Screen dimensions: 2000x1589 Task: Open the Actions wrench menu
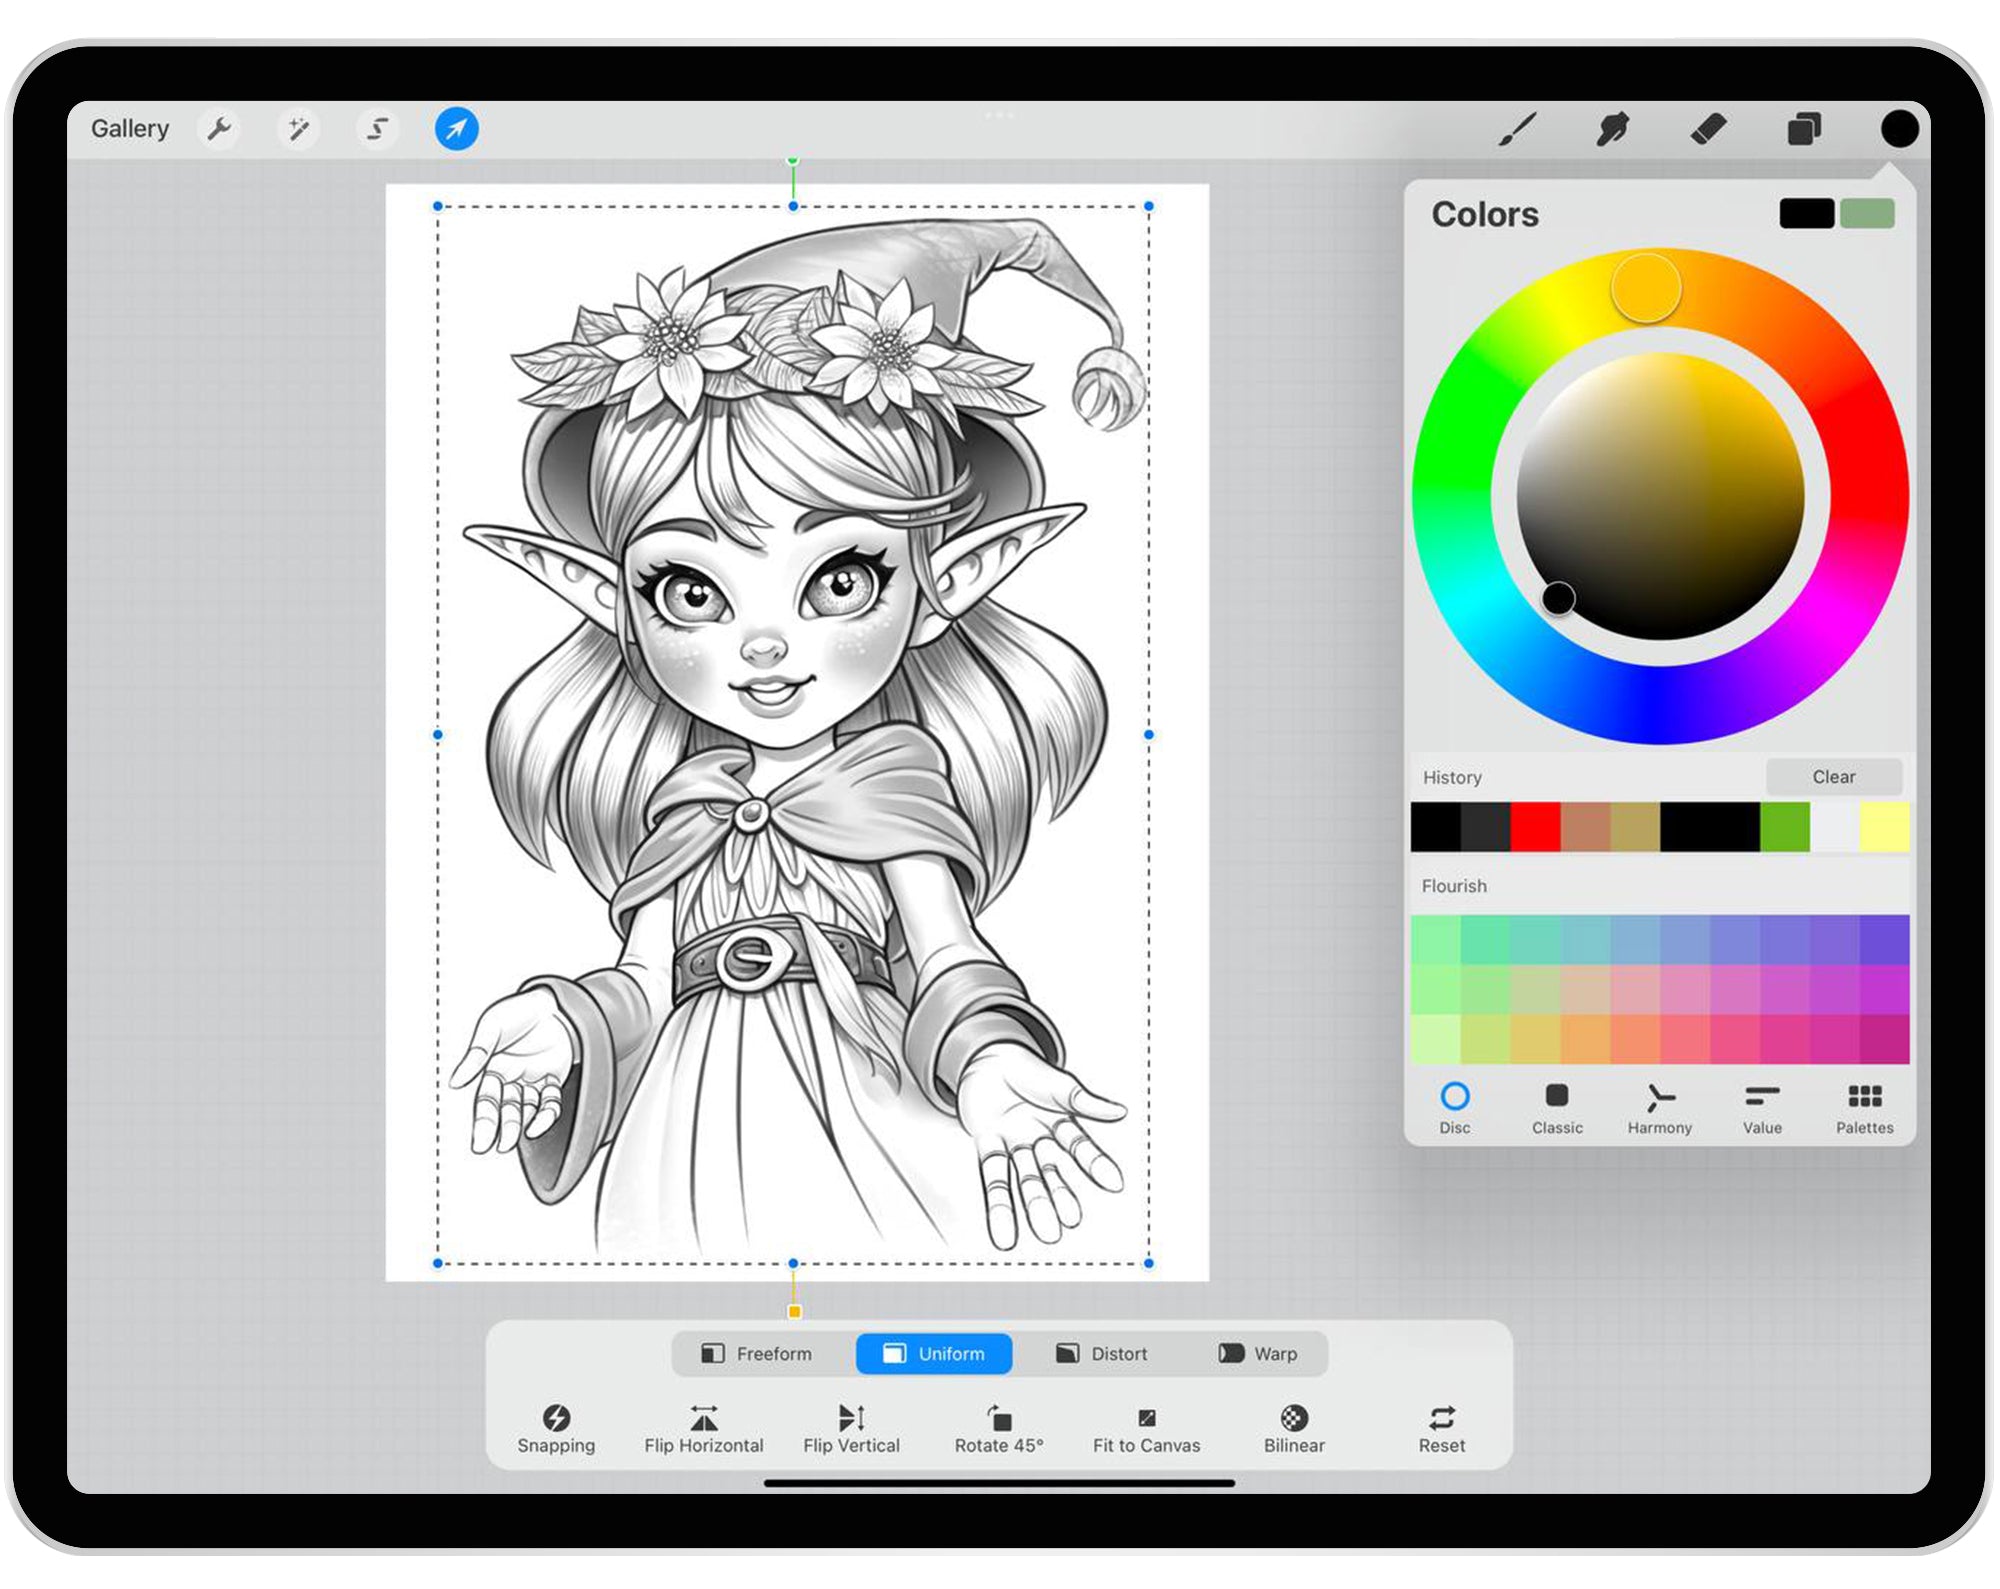click(220, 129)
